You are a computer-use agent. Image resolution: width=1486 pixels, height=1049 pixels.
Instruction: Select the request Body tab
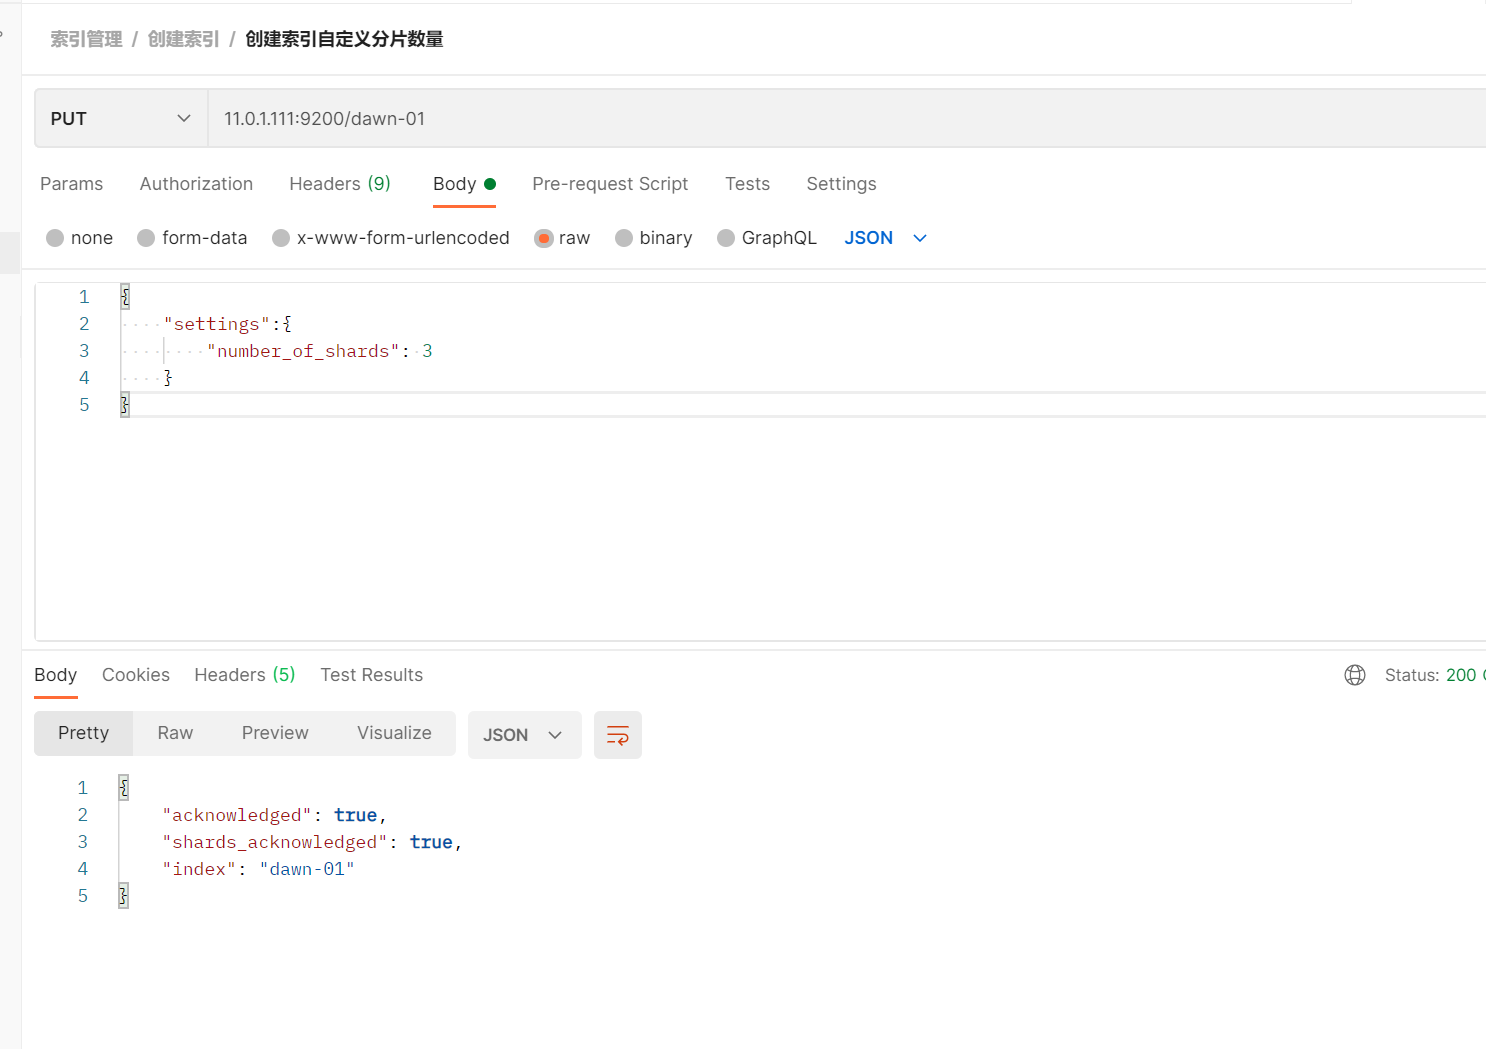[464, 184]
